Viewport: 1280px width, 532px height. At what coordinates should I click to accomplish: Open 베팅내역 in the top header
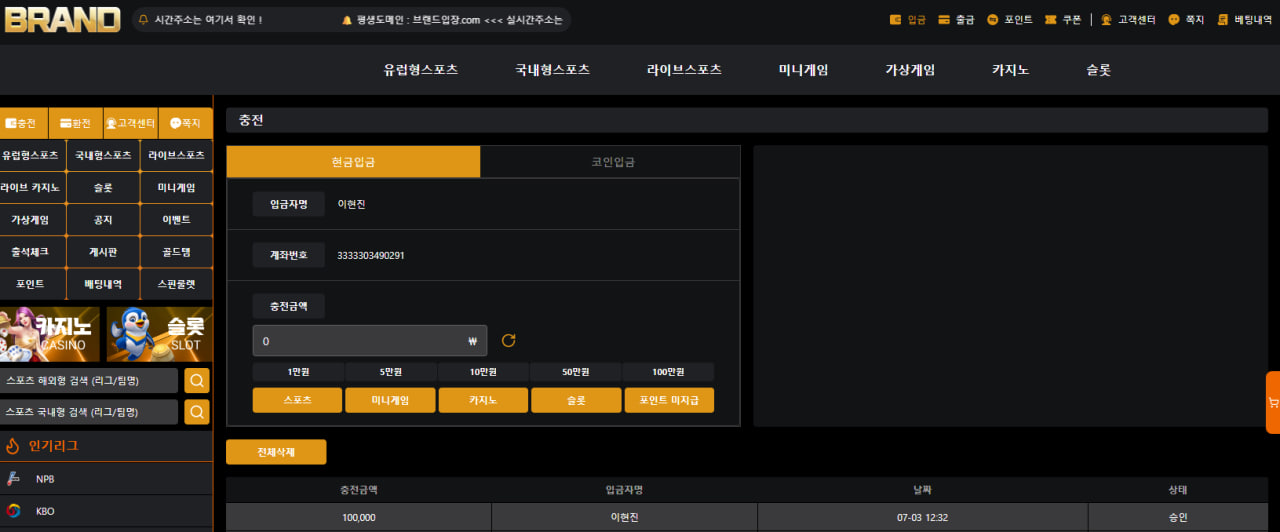[1245, 20]
